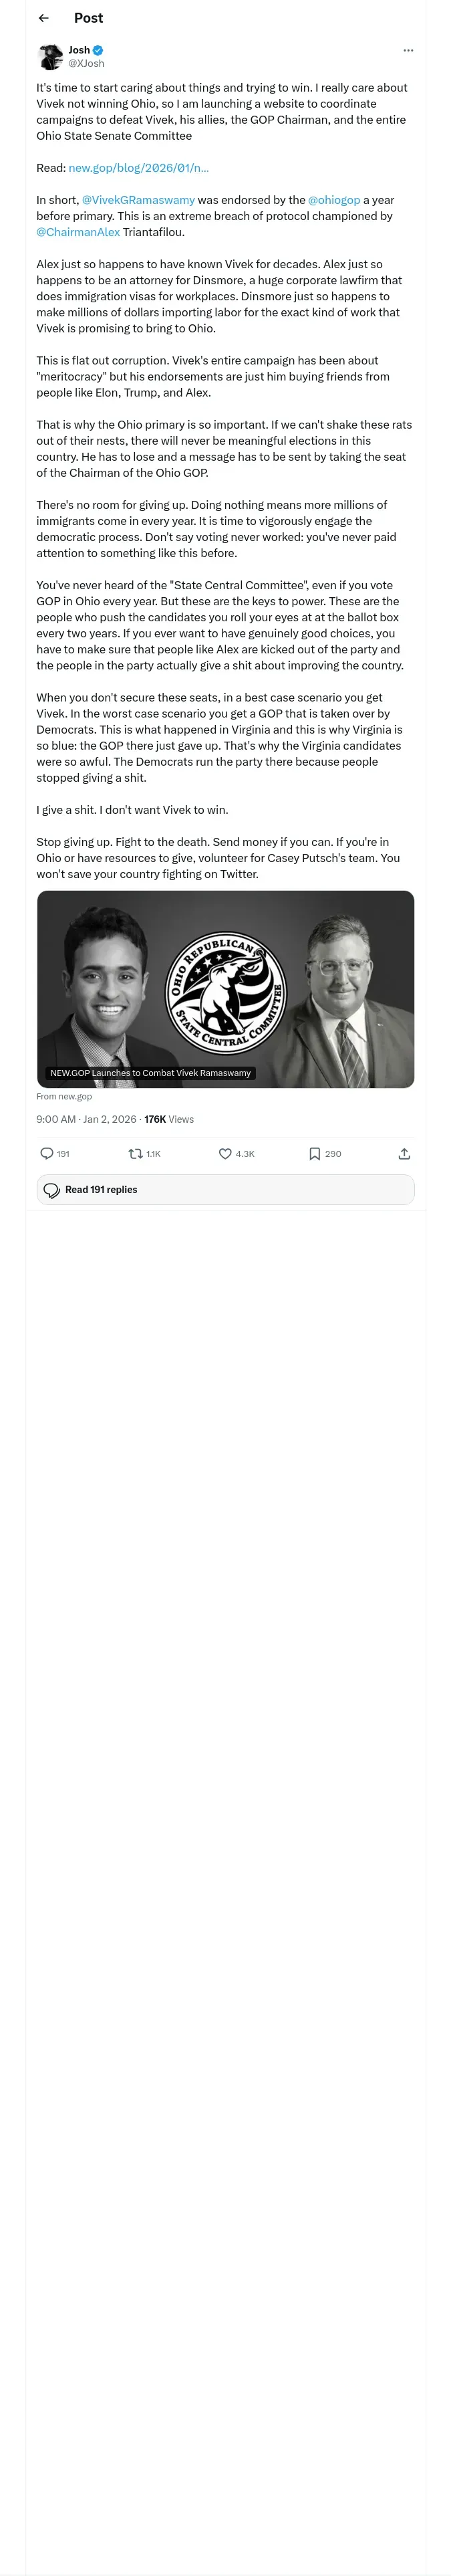Open the new.gop blog link

[138, 168]
